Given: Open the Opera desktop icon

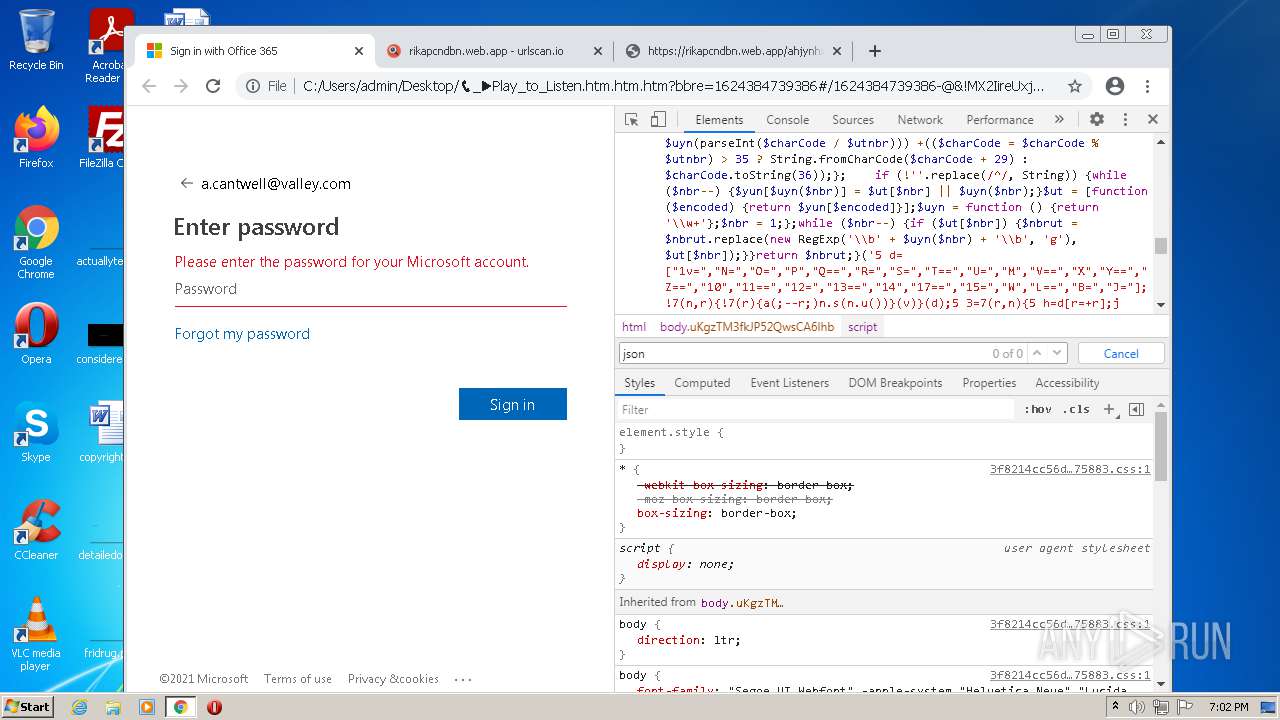Looking at the screenshot, I should coord(36,333).
